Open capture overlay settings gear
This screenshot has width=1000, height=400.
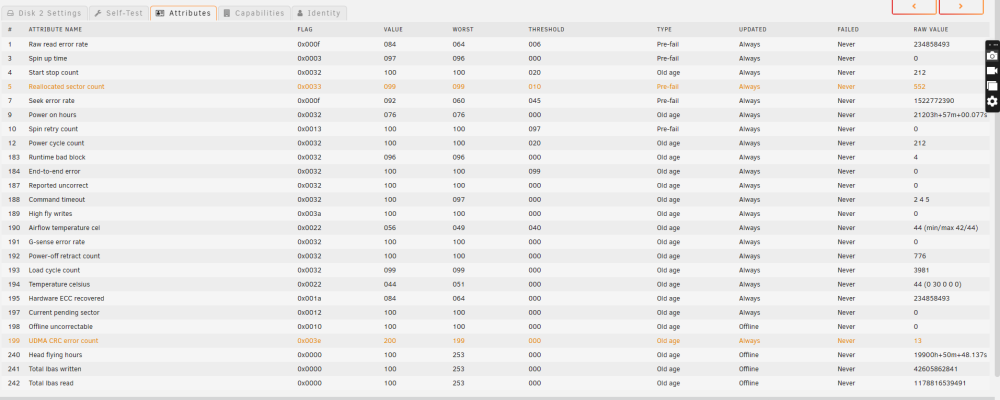[992, 101]
